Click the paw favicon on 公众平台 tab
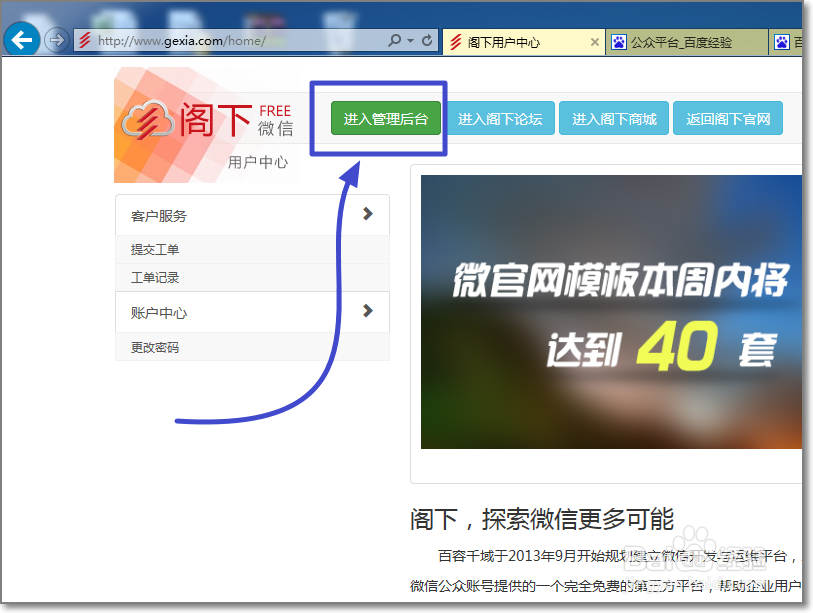Viewport: 813px width, 613px height. (619, 42)
